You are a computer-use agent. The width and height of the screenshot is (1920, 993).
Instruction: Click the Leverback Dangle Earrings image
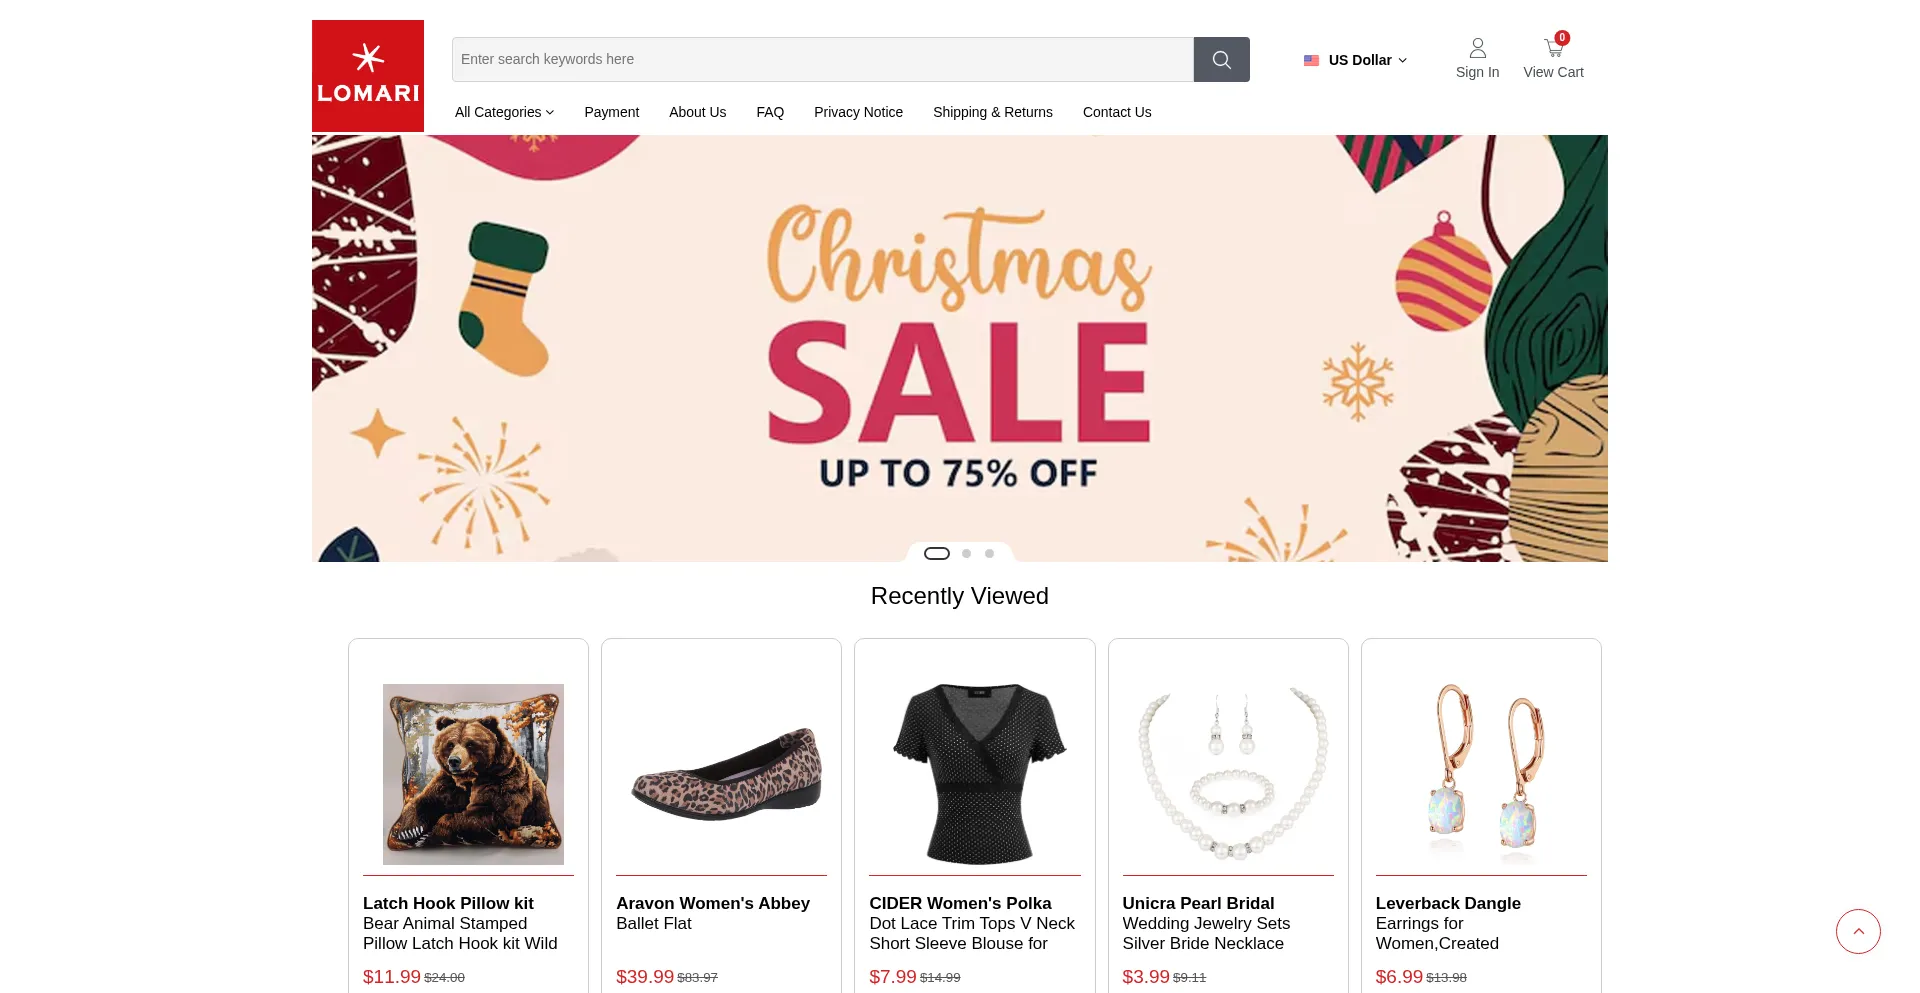(x=1481, y=774)
